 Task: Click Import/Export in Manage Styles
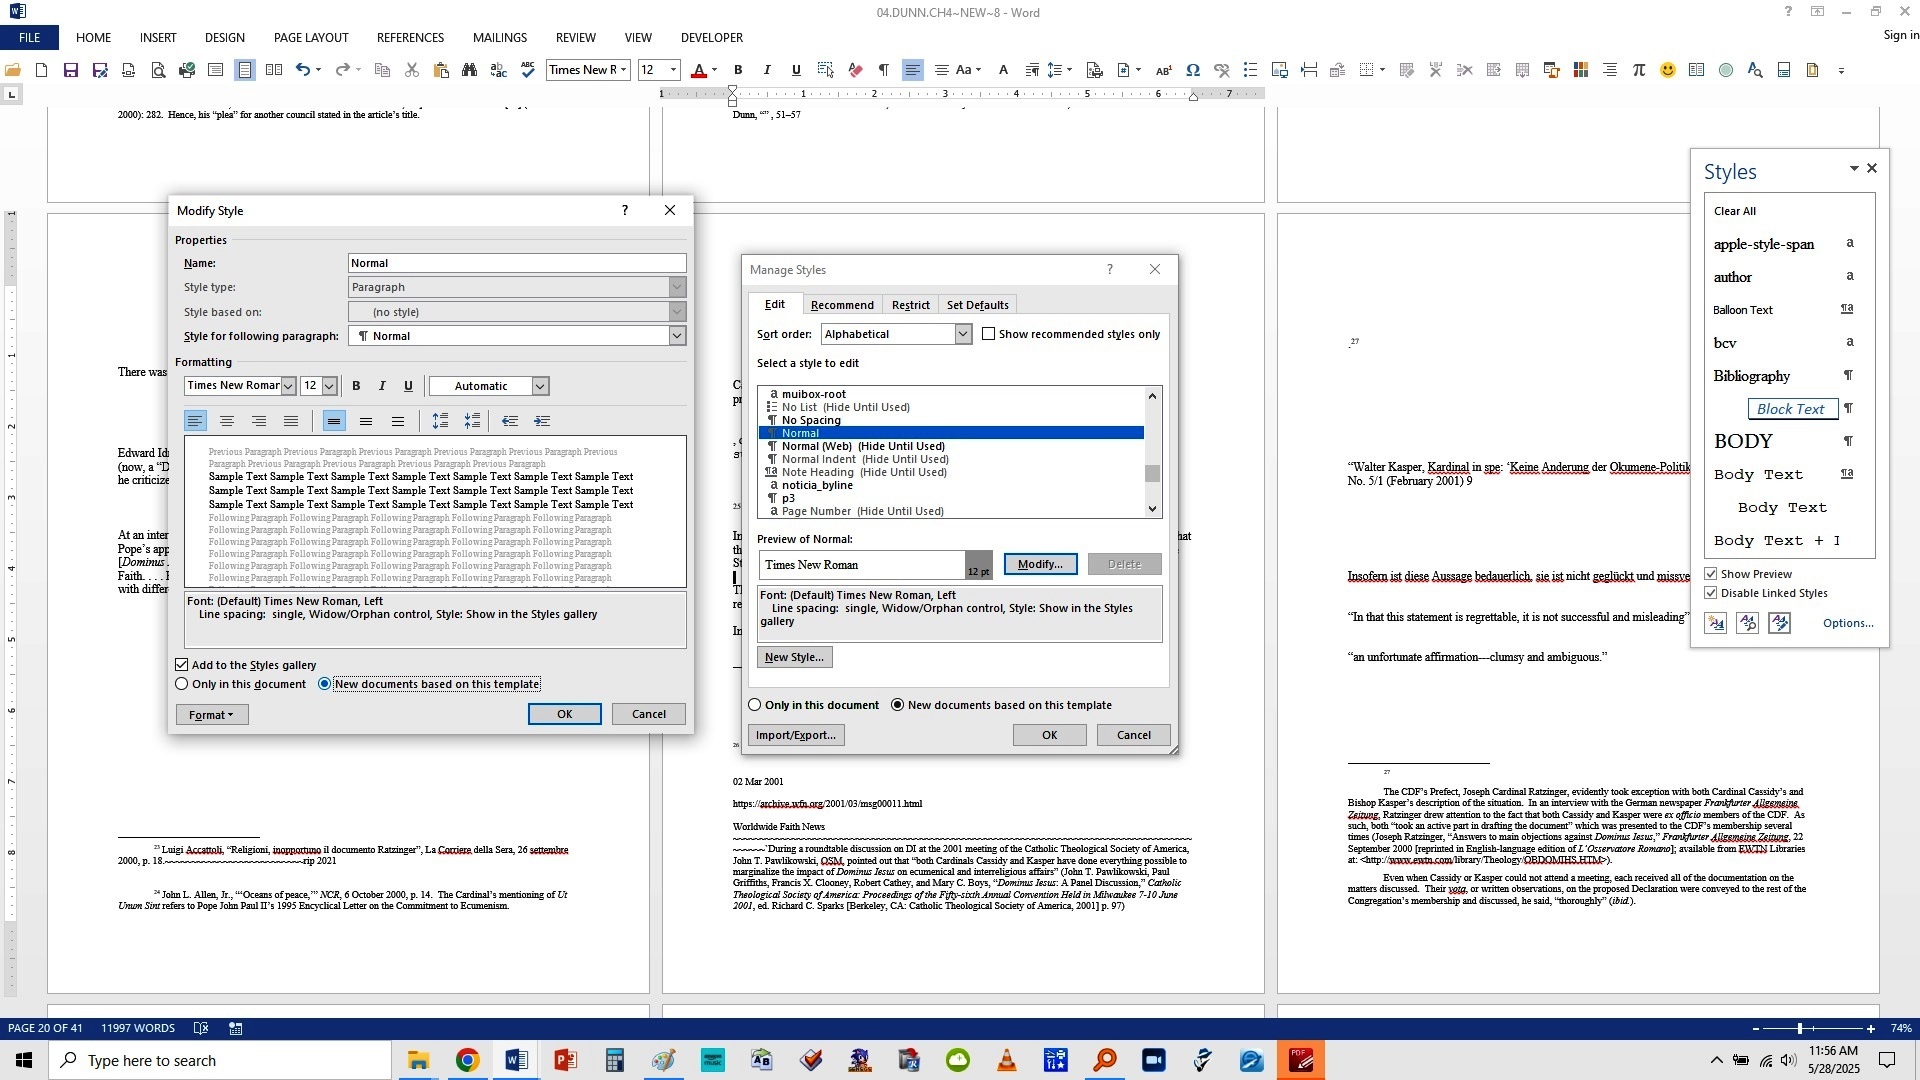click(796, 735)
